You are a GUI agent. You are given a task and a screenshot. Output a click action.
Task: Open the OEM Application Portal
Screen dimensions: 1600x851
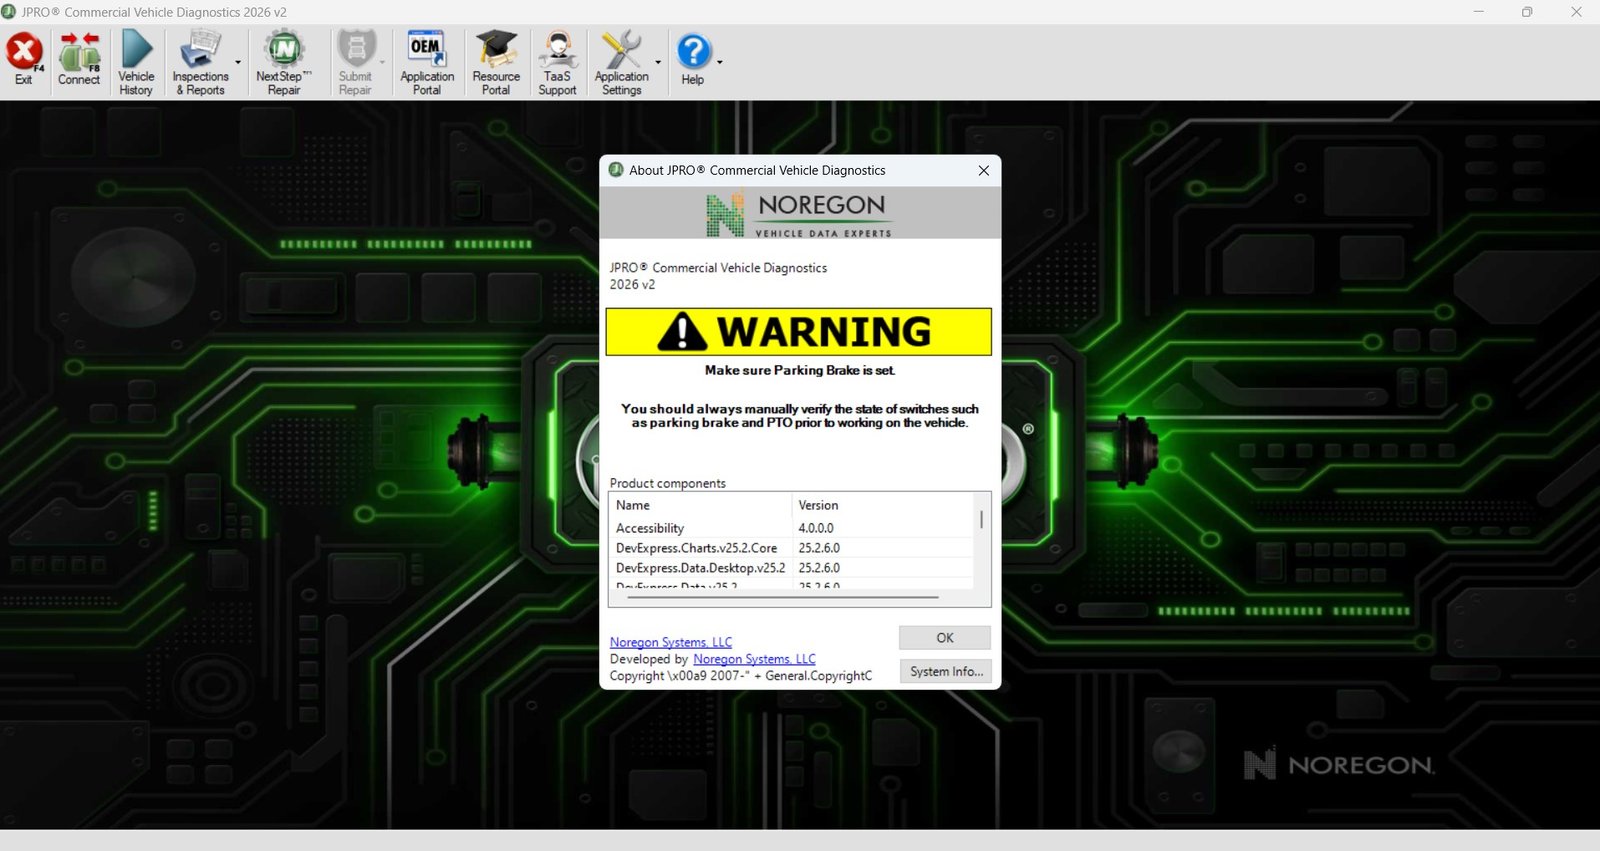click(x=427, y=62)
